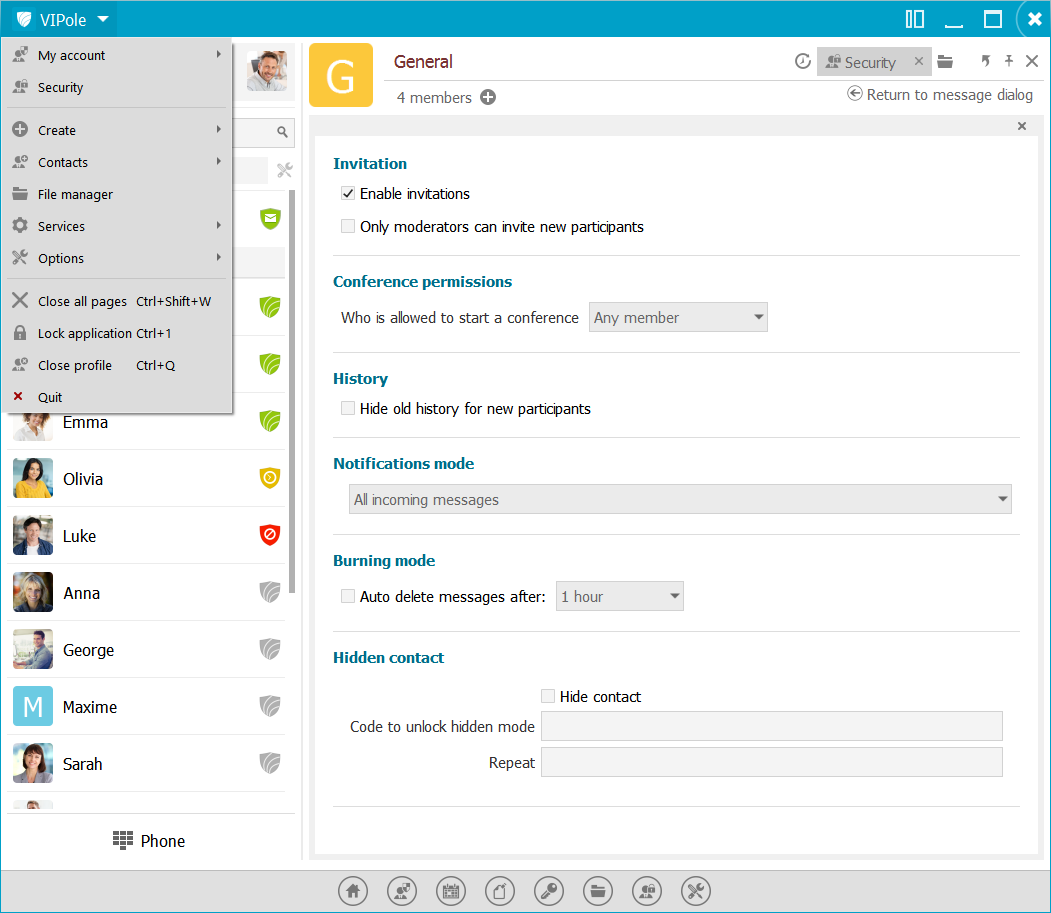Open password manager key icon

tap(548, 891)
